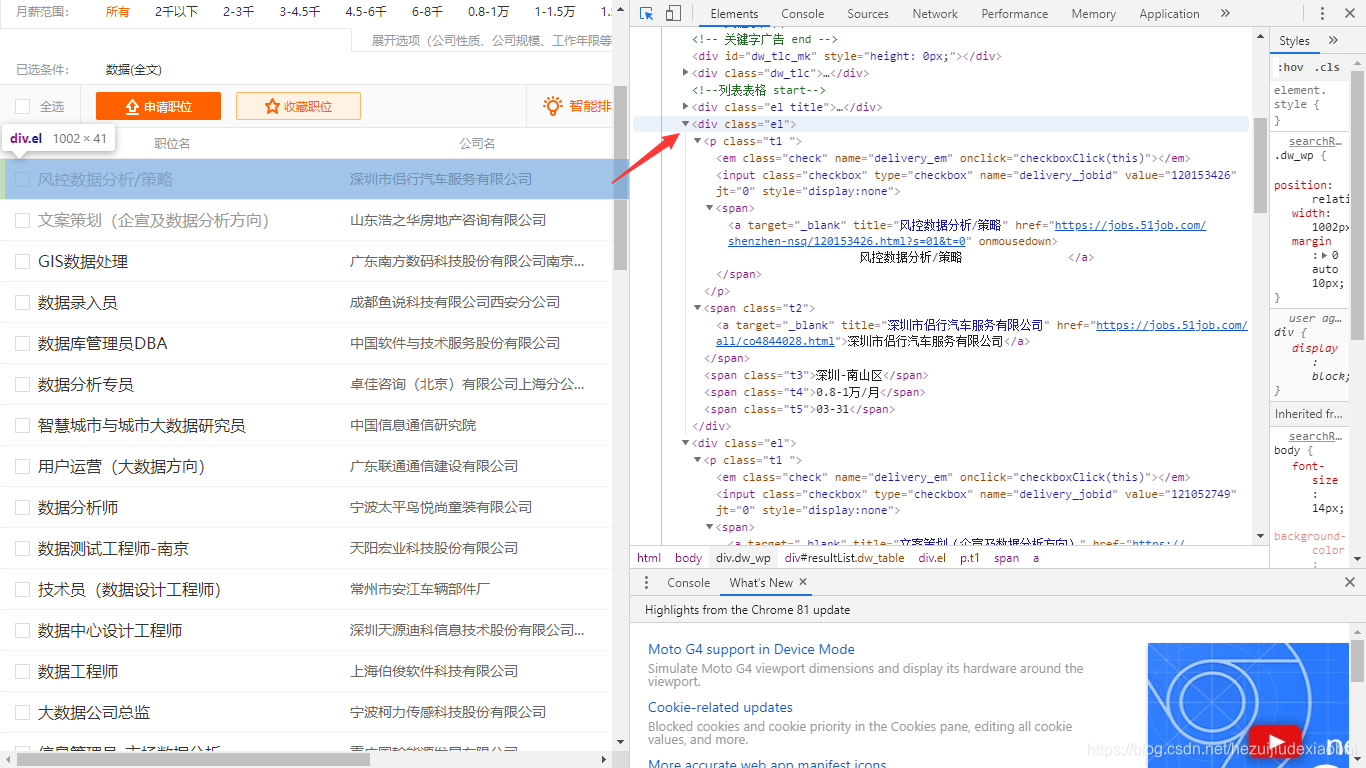Image resolution: width=1366 pixels, height=768 pixels.
Task: Open the Memory tab
Action: click(1093, 14)
